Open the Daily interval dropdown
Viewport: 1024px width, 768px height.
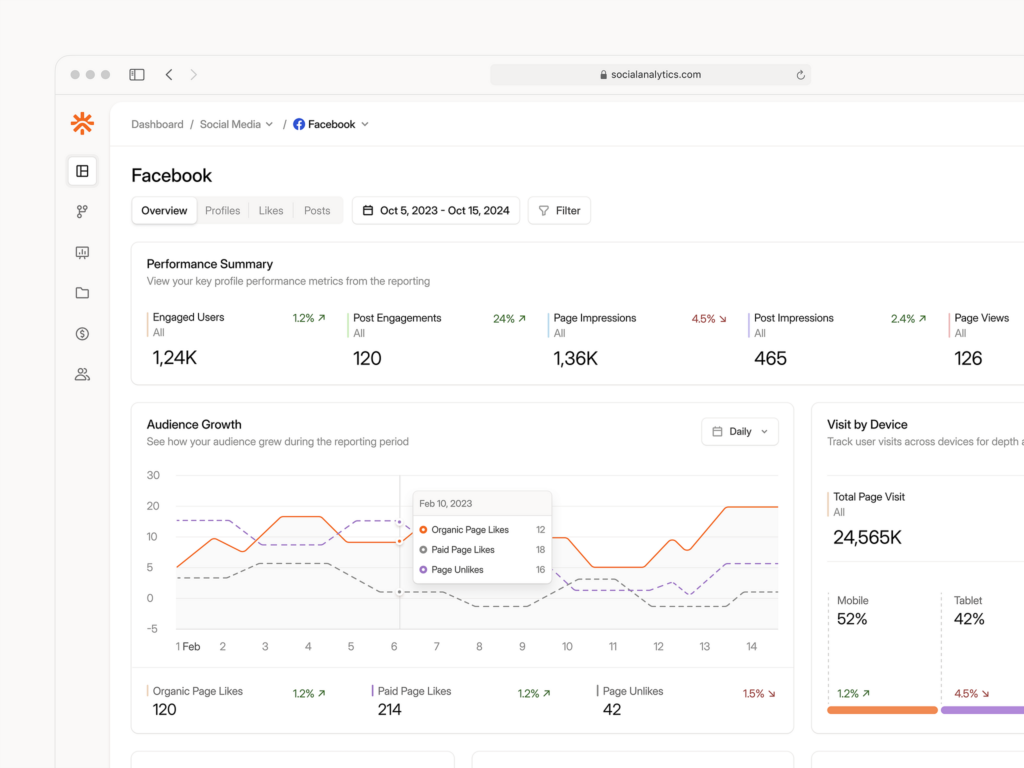(740, 432)
